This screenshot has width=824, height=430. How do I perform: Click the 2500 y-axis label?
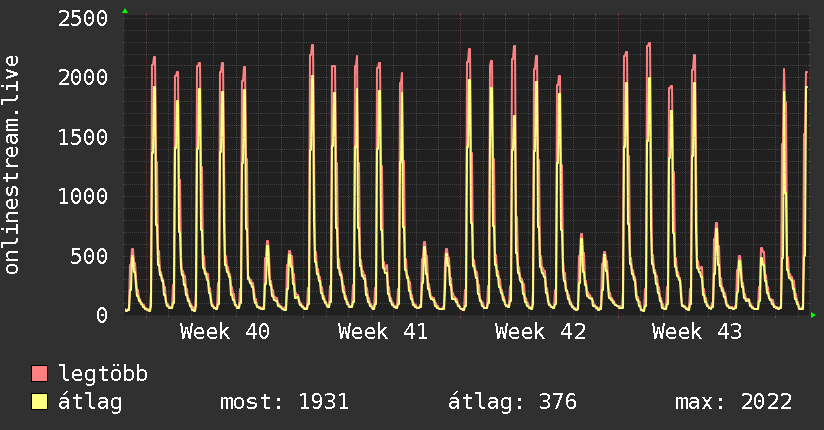tap(83, 19)
